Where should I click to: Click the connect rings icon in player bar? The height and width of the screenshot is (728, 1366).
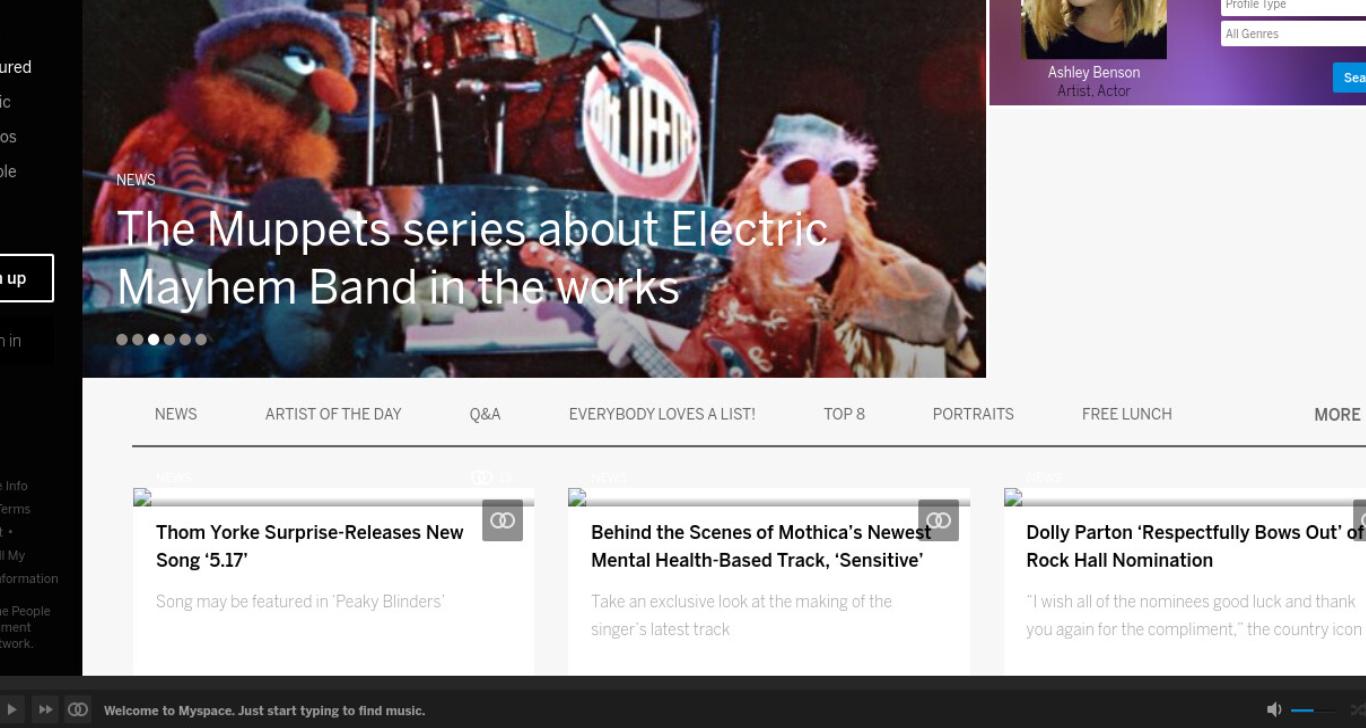click(x=78, y=710)
